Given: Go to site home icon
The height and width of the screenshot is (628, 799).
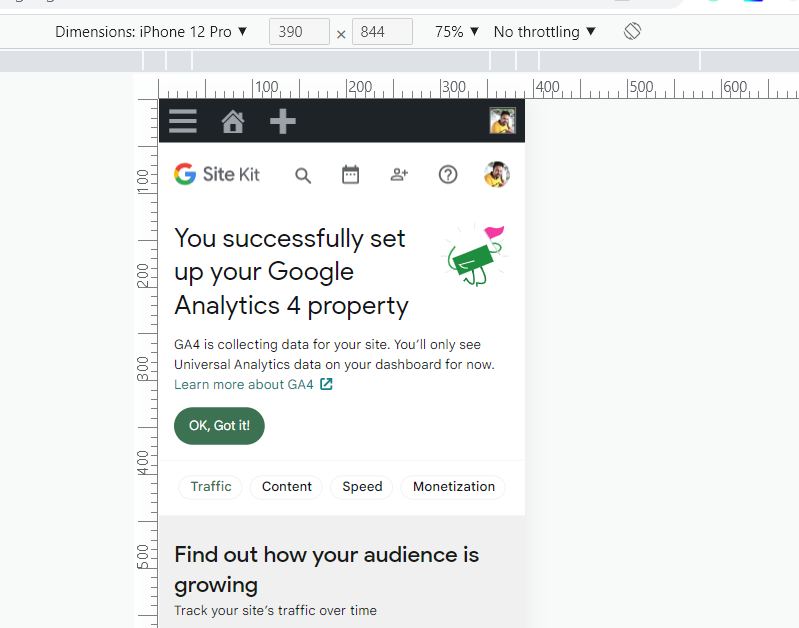Looking at the screenshot, I should [232, 121].
